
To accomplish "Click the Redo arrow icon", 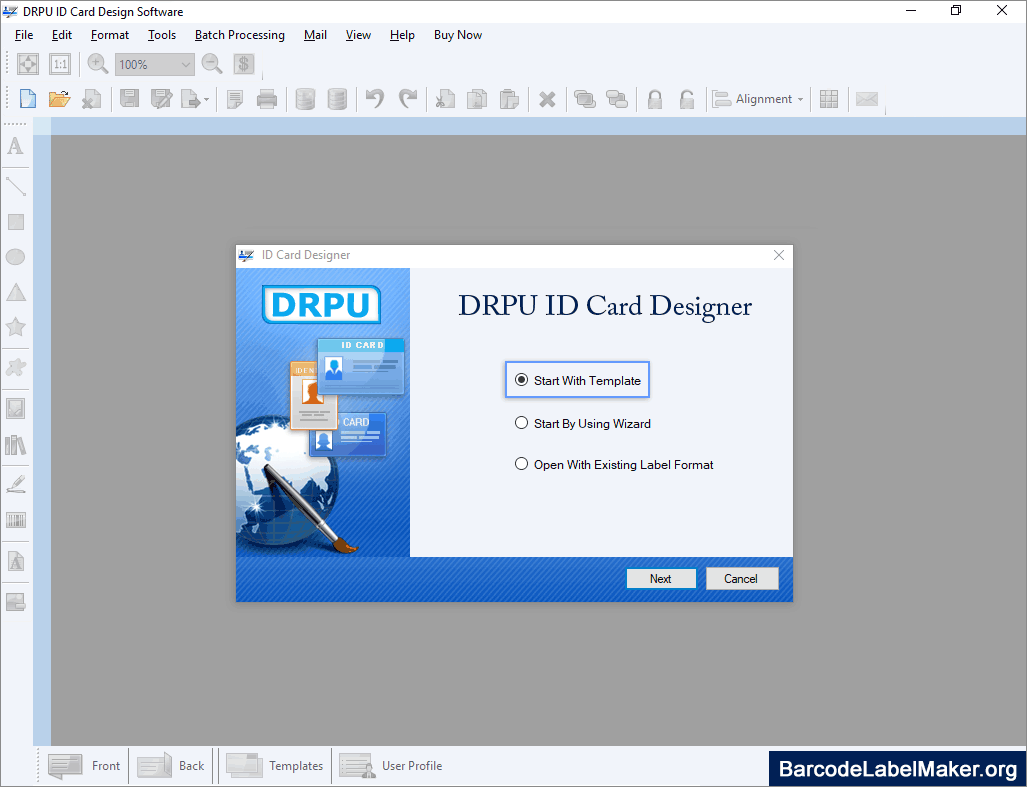I will (x=407, y=99).
